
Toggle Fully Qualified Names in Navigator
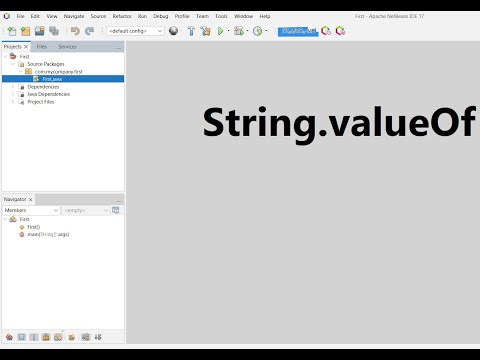point(72,337)
